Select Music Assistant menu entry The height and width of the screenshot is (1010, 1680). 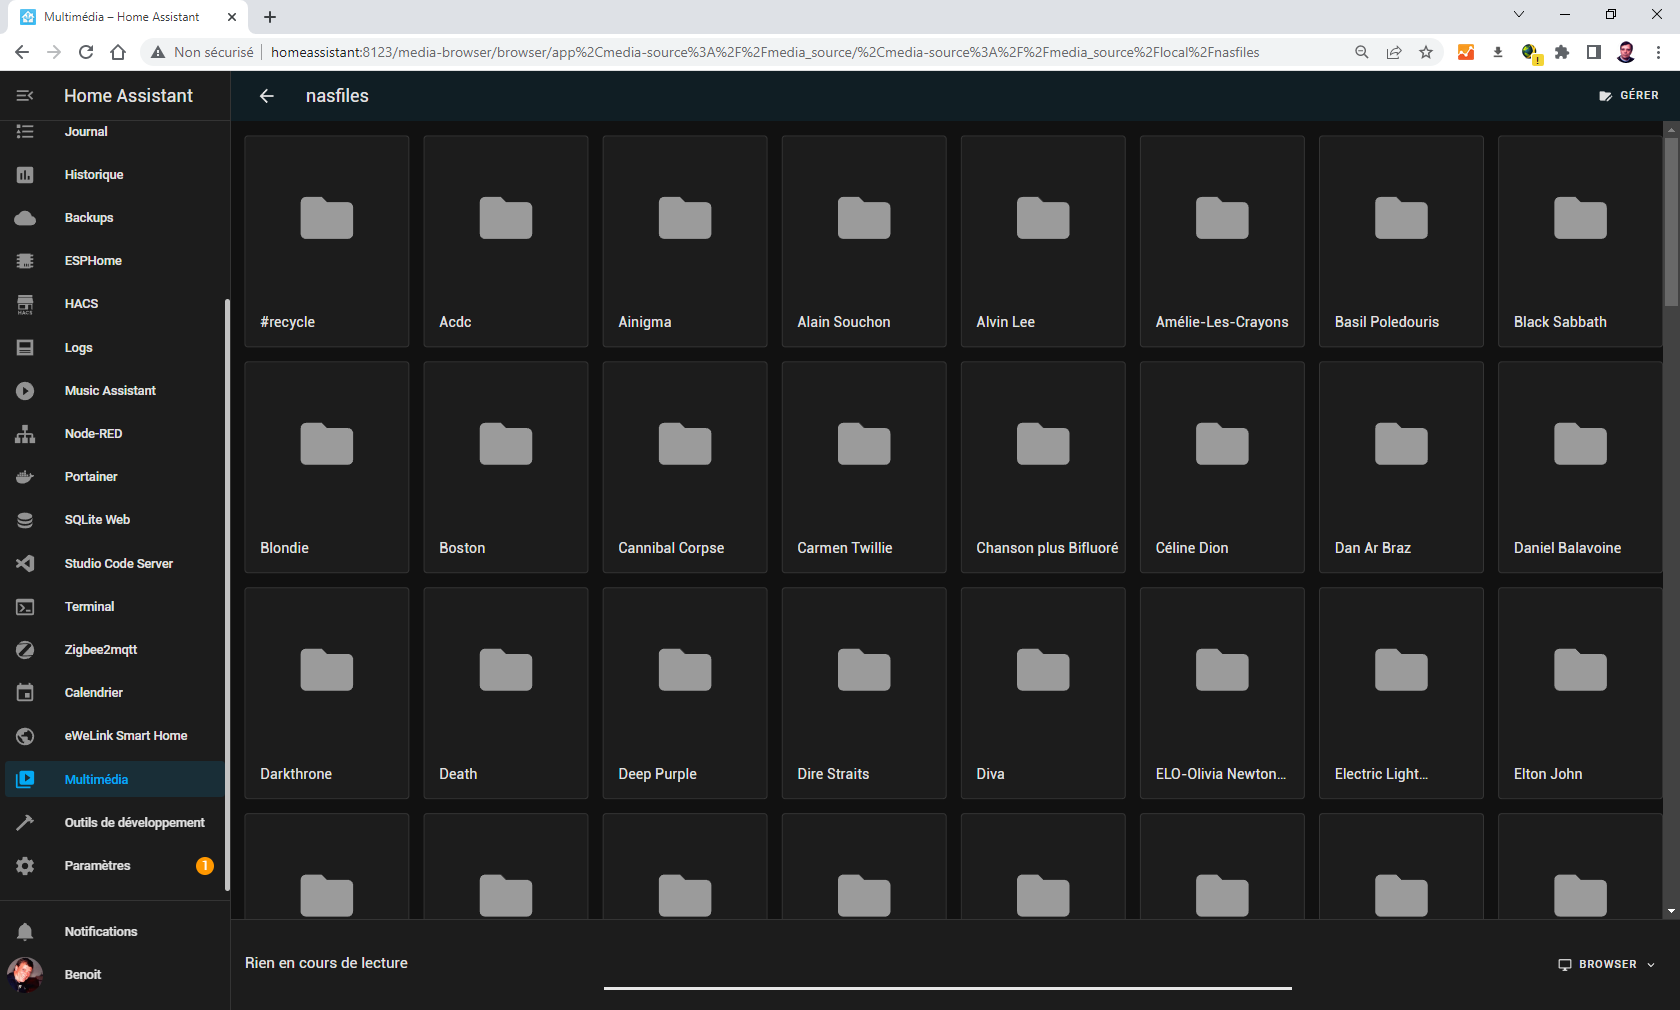(x=115, y=391)
